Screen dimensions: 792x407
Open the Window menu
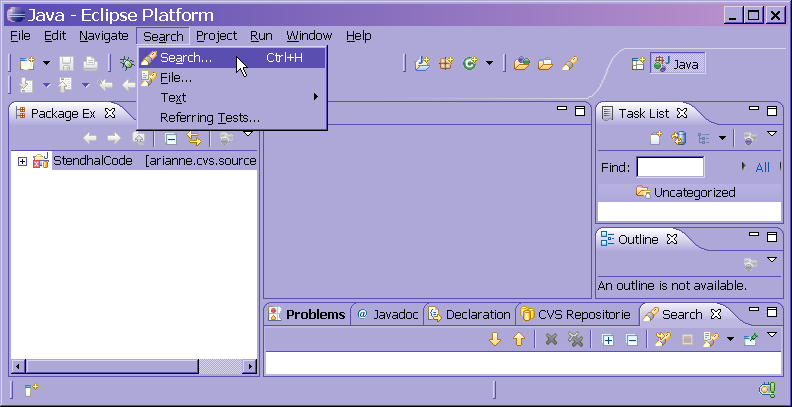pyautogui.click(x=309, y=36)
